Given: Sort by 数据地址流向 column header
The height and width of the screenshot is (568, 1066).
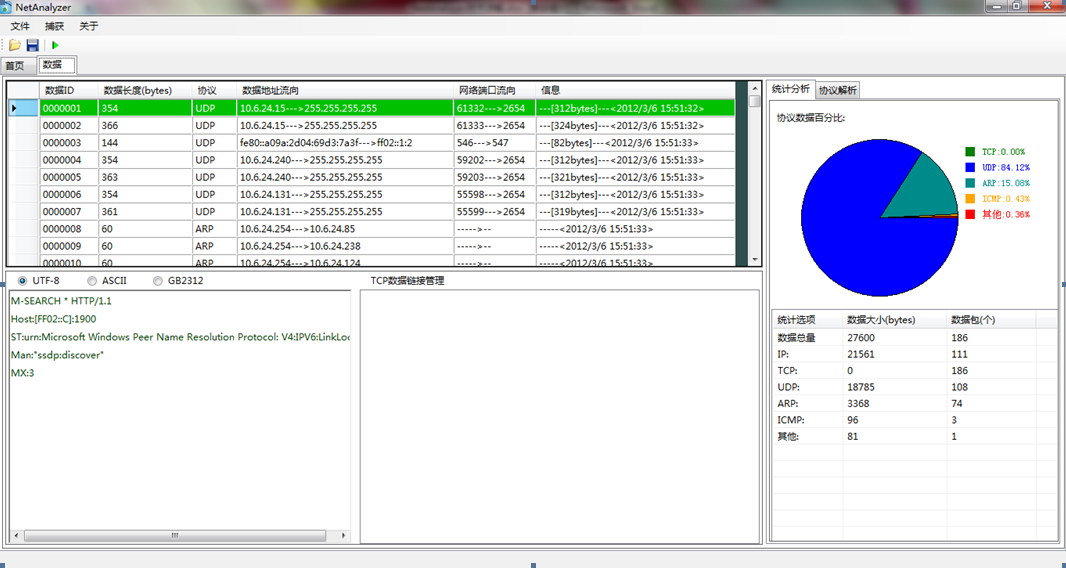Looking at the screenshot, I should 345,90.
